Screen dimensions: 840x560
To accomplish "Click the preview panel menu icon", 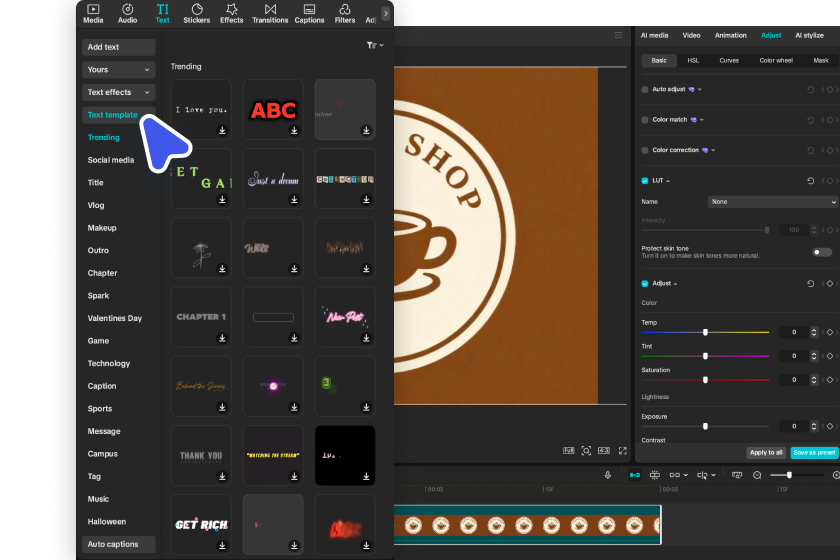I will [618, 35].
